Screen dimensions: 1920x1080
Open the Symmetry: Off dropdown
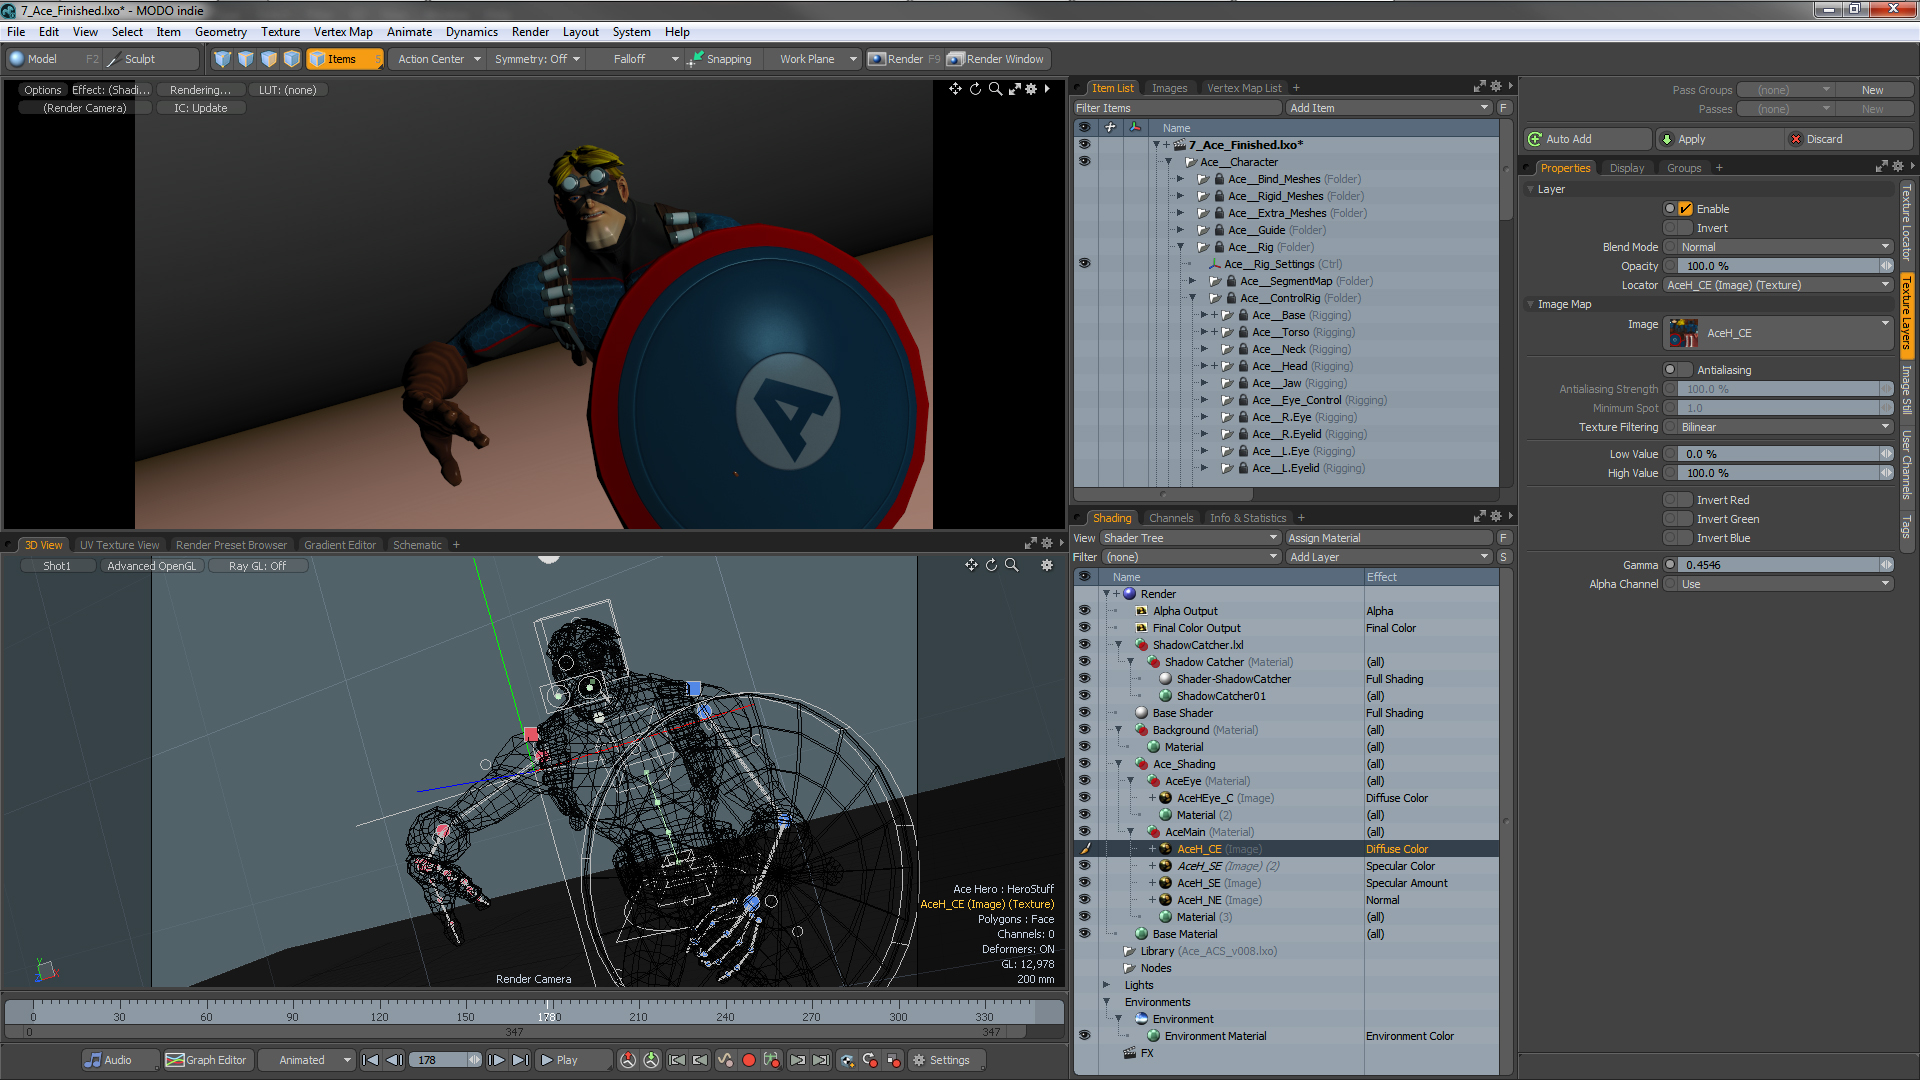coord(537,59)
